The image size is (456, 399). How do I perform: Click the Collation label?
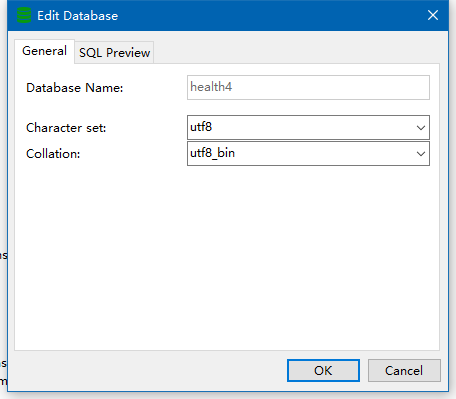tap(53, 154)
